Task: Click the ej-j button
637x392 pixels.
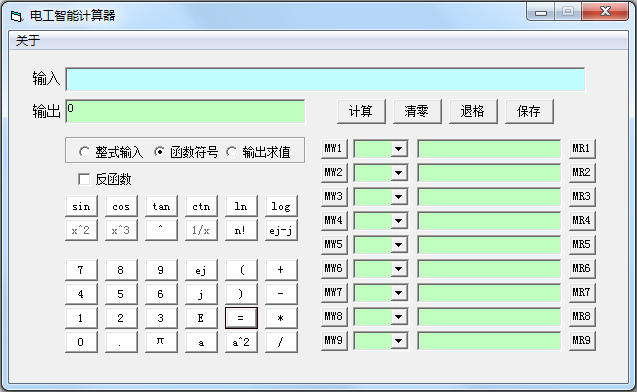Action: (281, 230)
